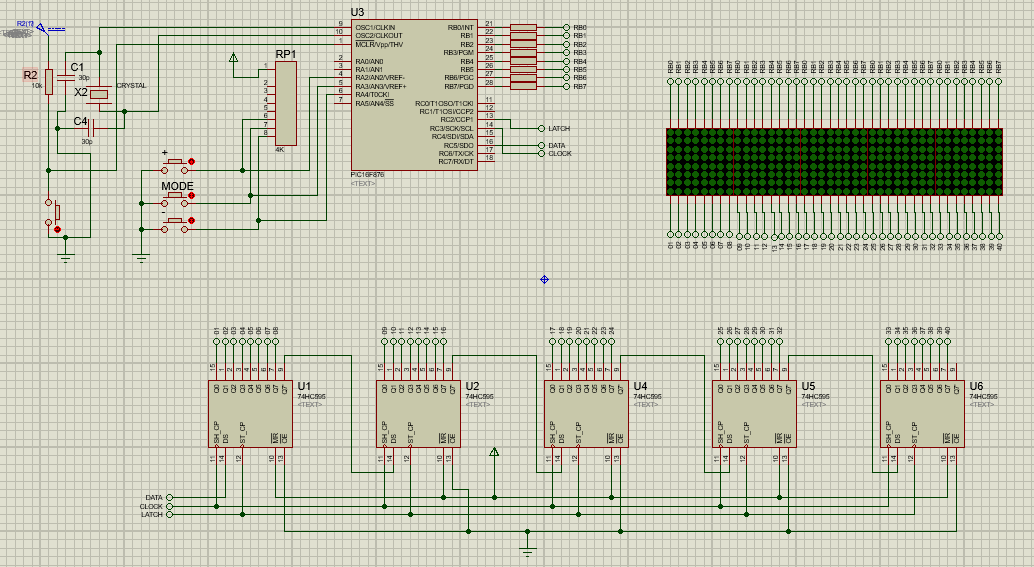Click the blue origin marker crosshair
Image resolution: width=1034 pixels, height=567 pixels.
(x=545, y=280)
